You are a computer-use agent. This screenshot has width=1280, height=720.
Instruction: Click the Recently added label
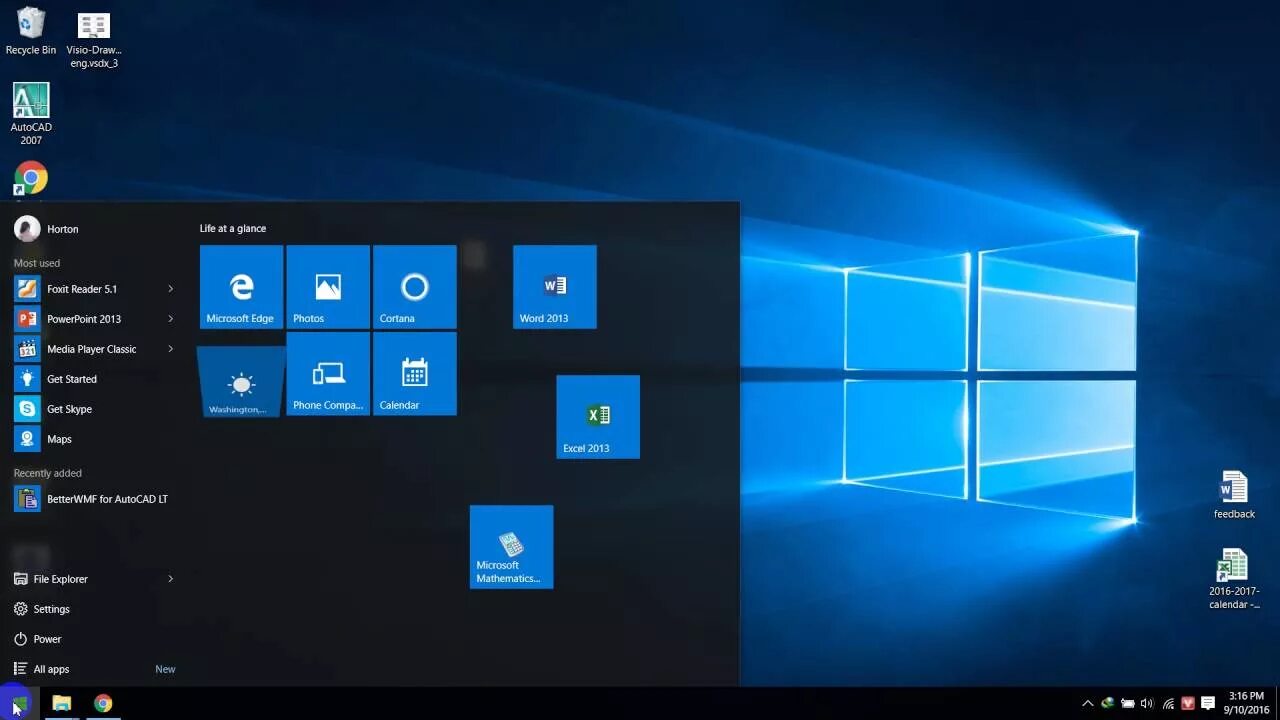click(x=48, y=473)
